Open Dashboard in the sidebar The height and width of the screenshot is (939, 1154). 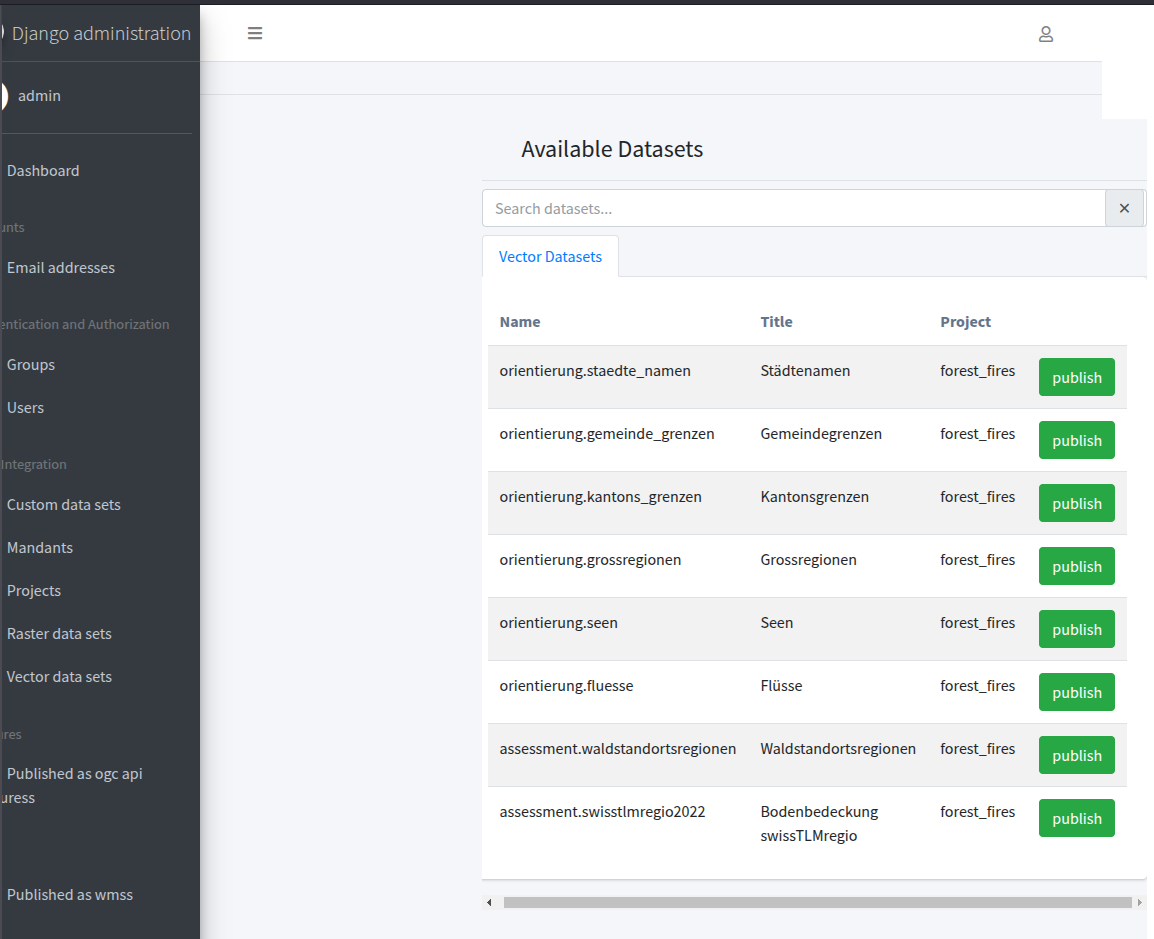tap(43, 171)
